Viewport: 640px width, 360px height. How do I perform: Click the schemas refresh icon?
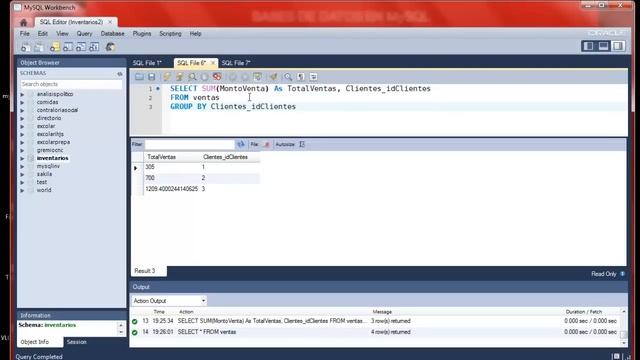tap(120, 74)
